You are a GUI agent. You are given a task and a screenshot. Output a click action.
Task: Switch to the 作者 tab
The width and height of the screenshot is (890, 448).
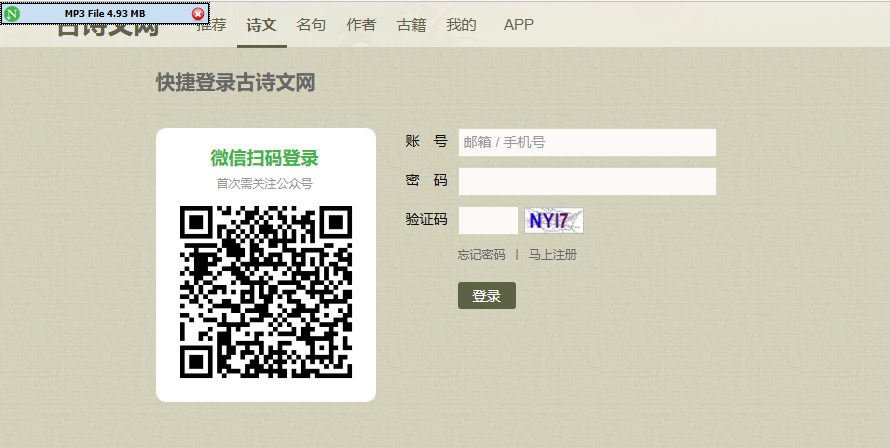(362, 24)
